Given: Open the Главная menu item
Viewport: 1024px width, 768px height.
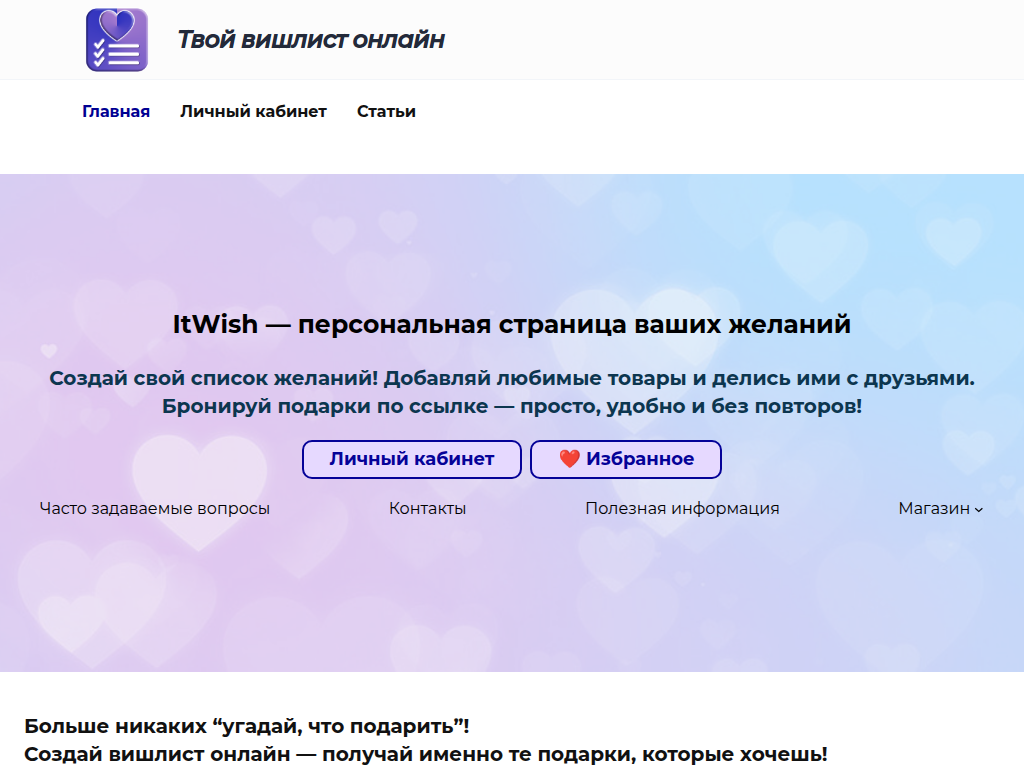Looking at the screenshot, I should point(115,111).
